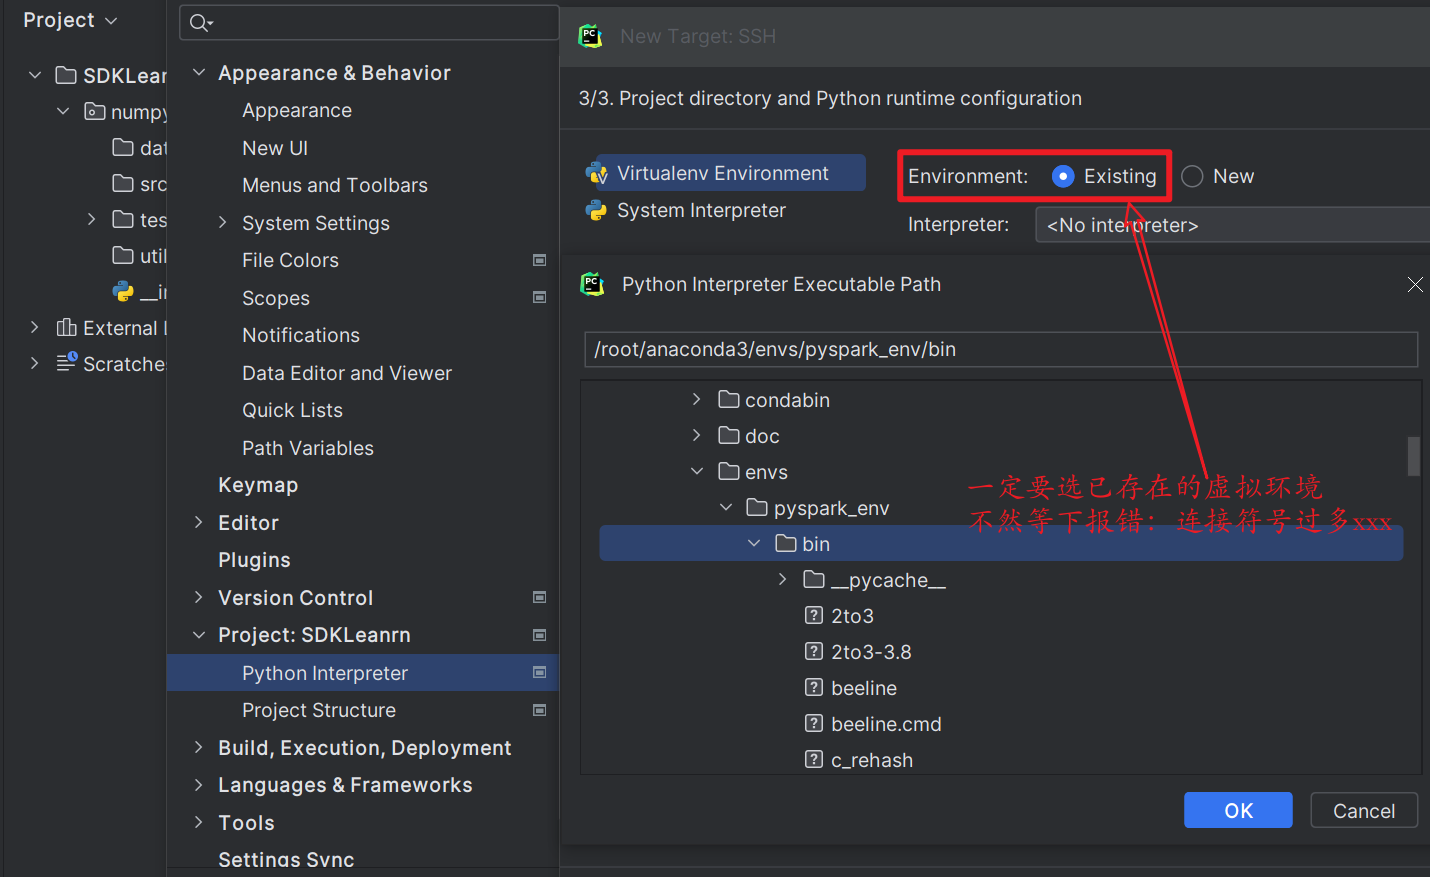Image resolution: width=1430 pixels, height=877 pixels.
Task: Click the pyspark_env folder icon
Action: coord(757,508)
